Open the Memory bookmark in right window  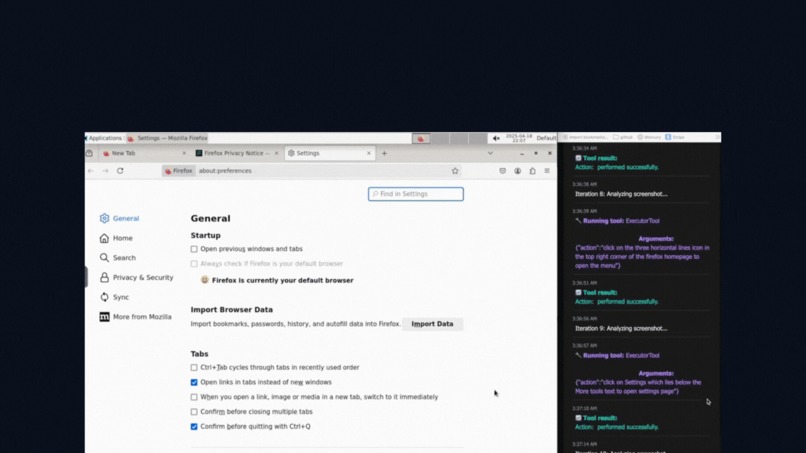649,137
